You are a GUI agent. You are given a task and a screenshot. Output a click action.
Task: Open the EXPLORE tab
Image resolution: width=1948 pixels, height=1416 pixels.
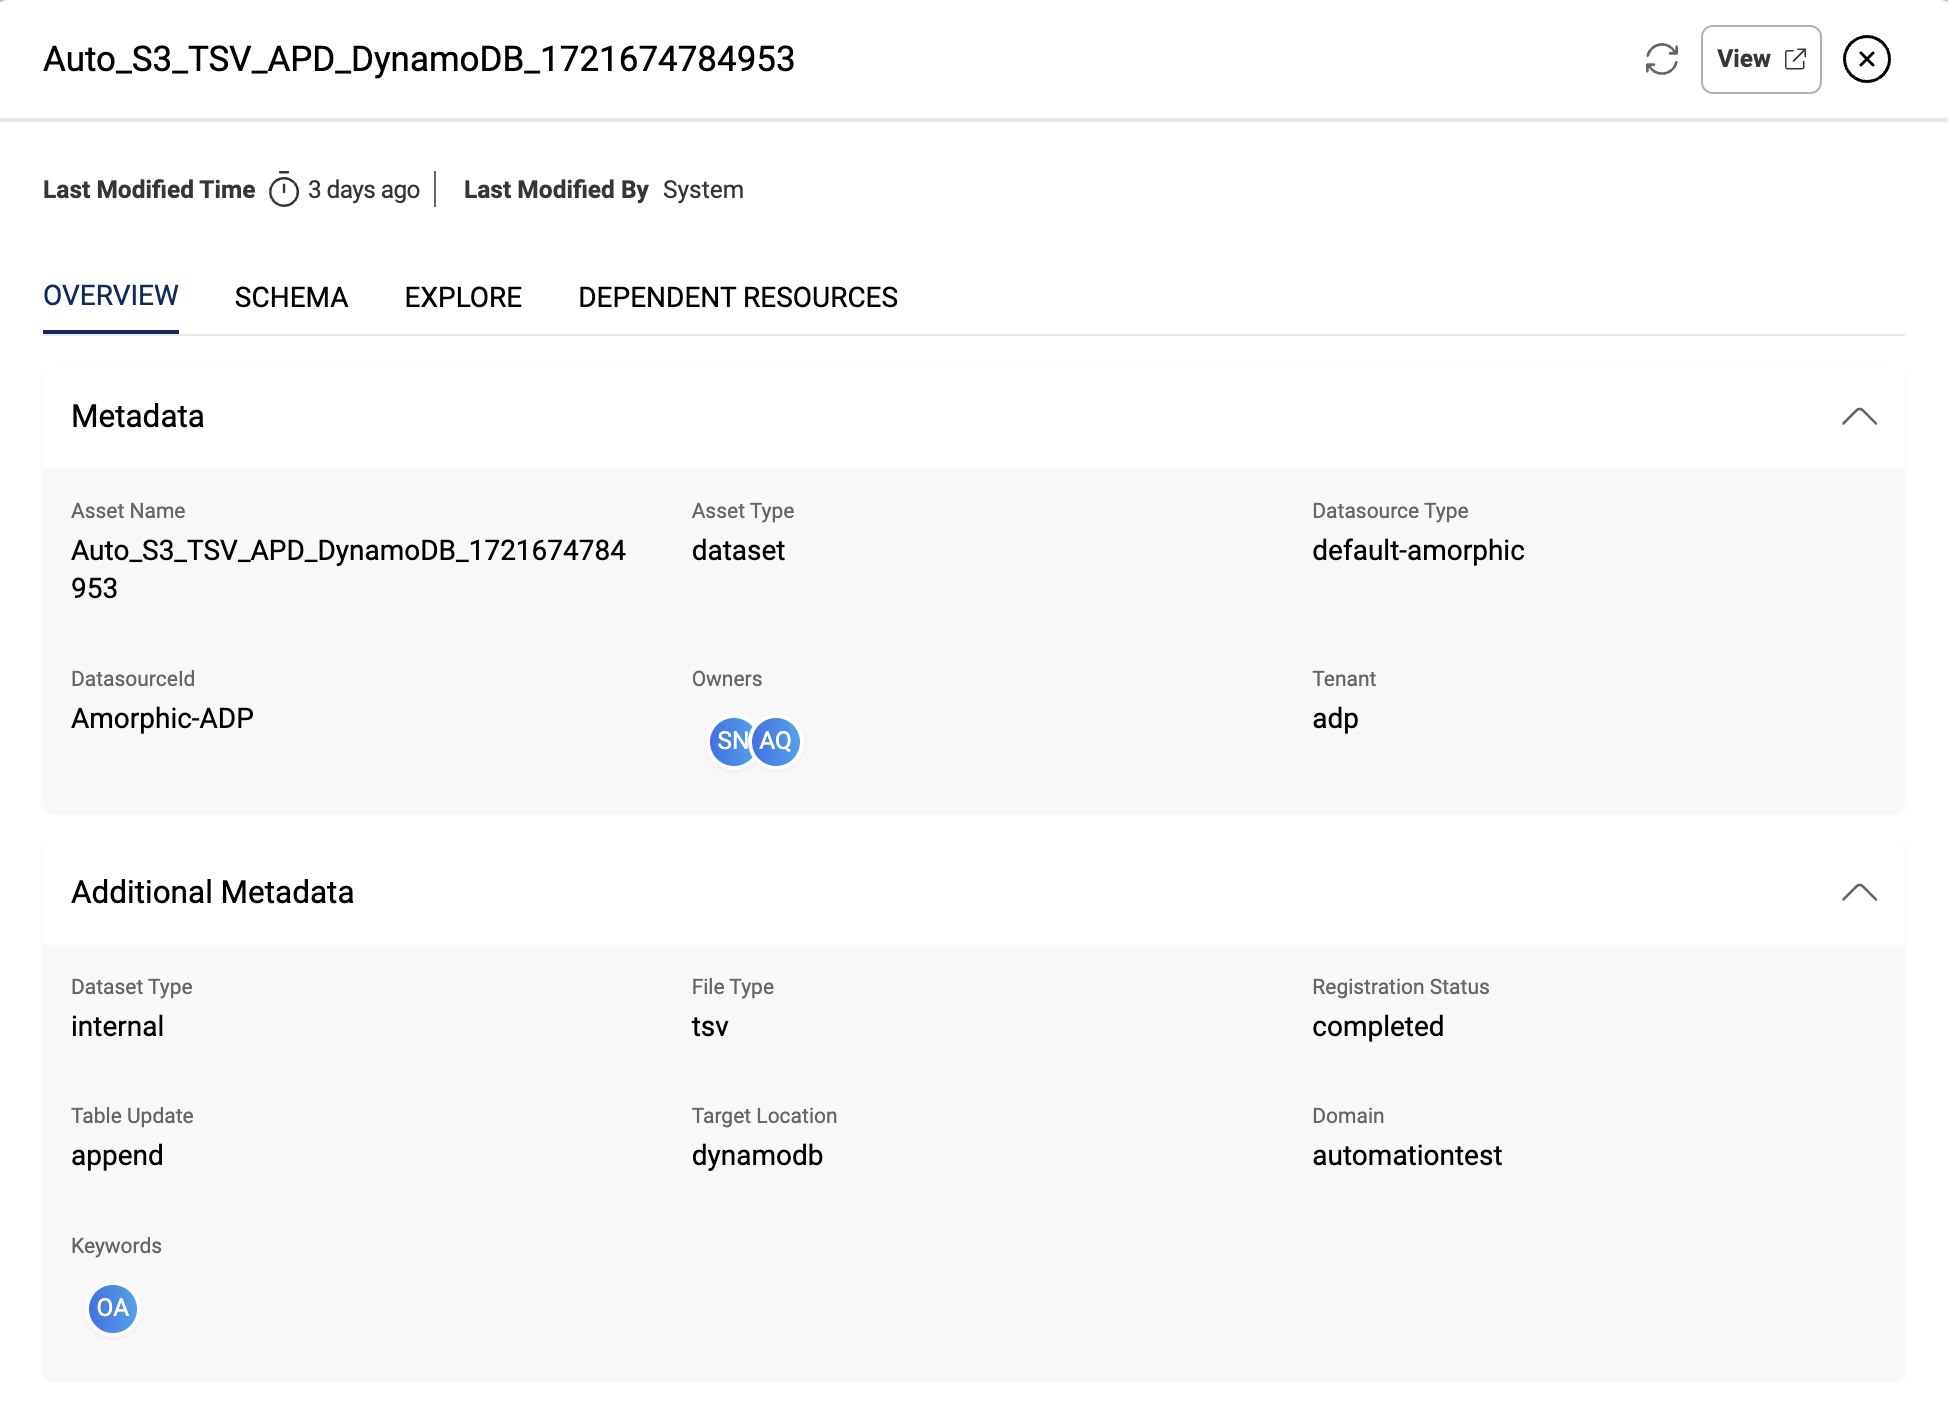tap(463, 297)
